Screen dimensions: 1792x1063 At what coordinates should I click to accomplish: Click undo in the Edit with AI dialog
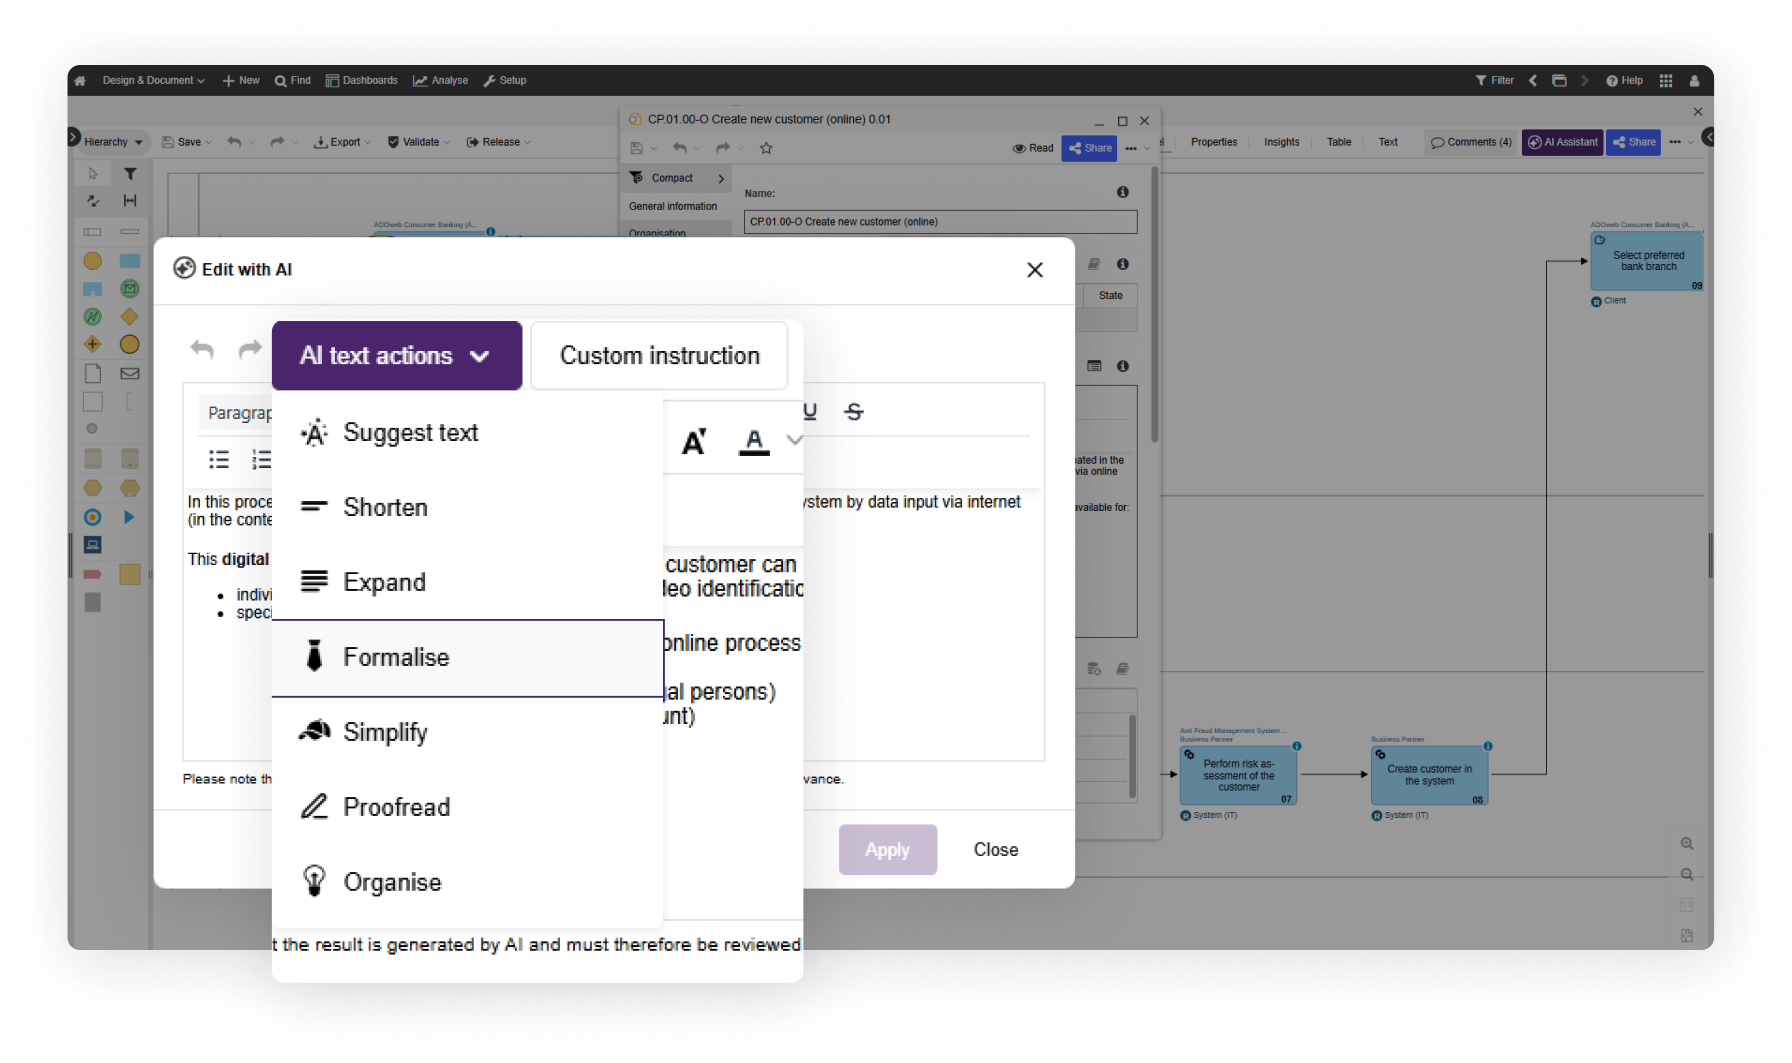click(x=202, y=349)
